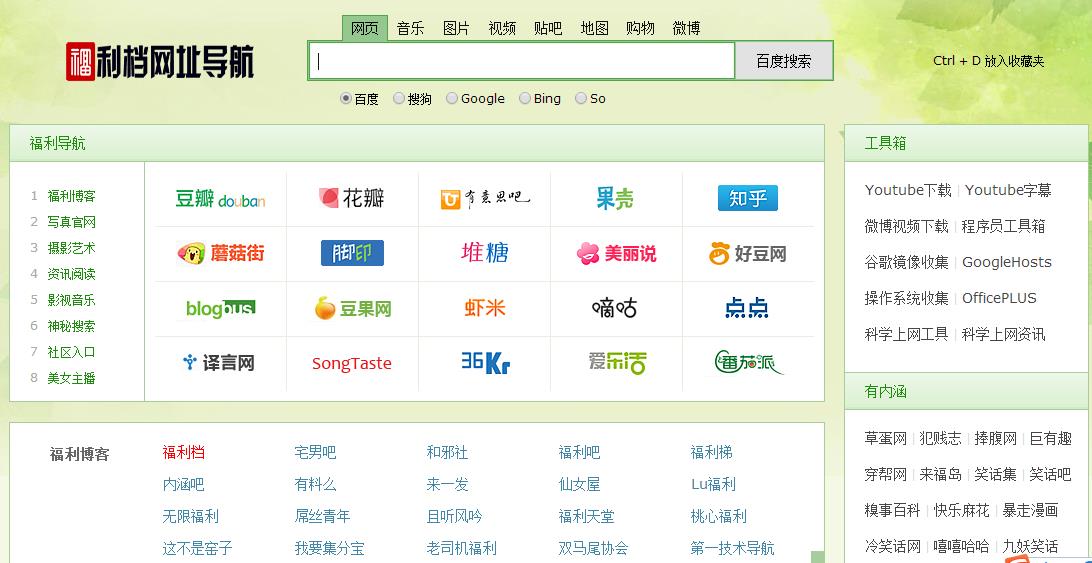Open the 草蛋网 link
Screen dimensions: 1092x563
pos(885,438)
